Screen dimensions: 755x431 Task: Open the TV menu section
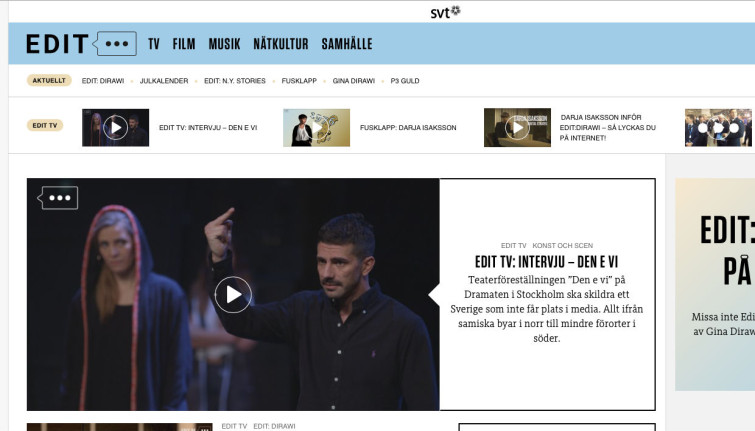[x=154, y=44]
